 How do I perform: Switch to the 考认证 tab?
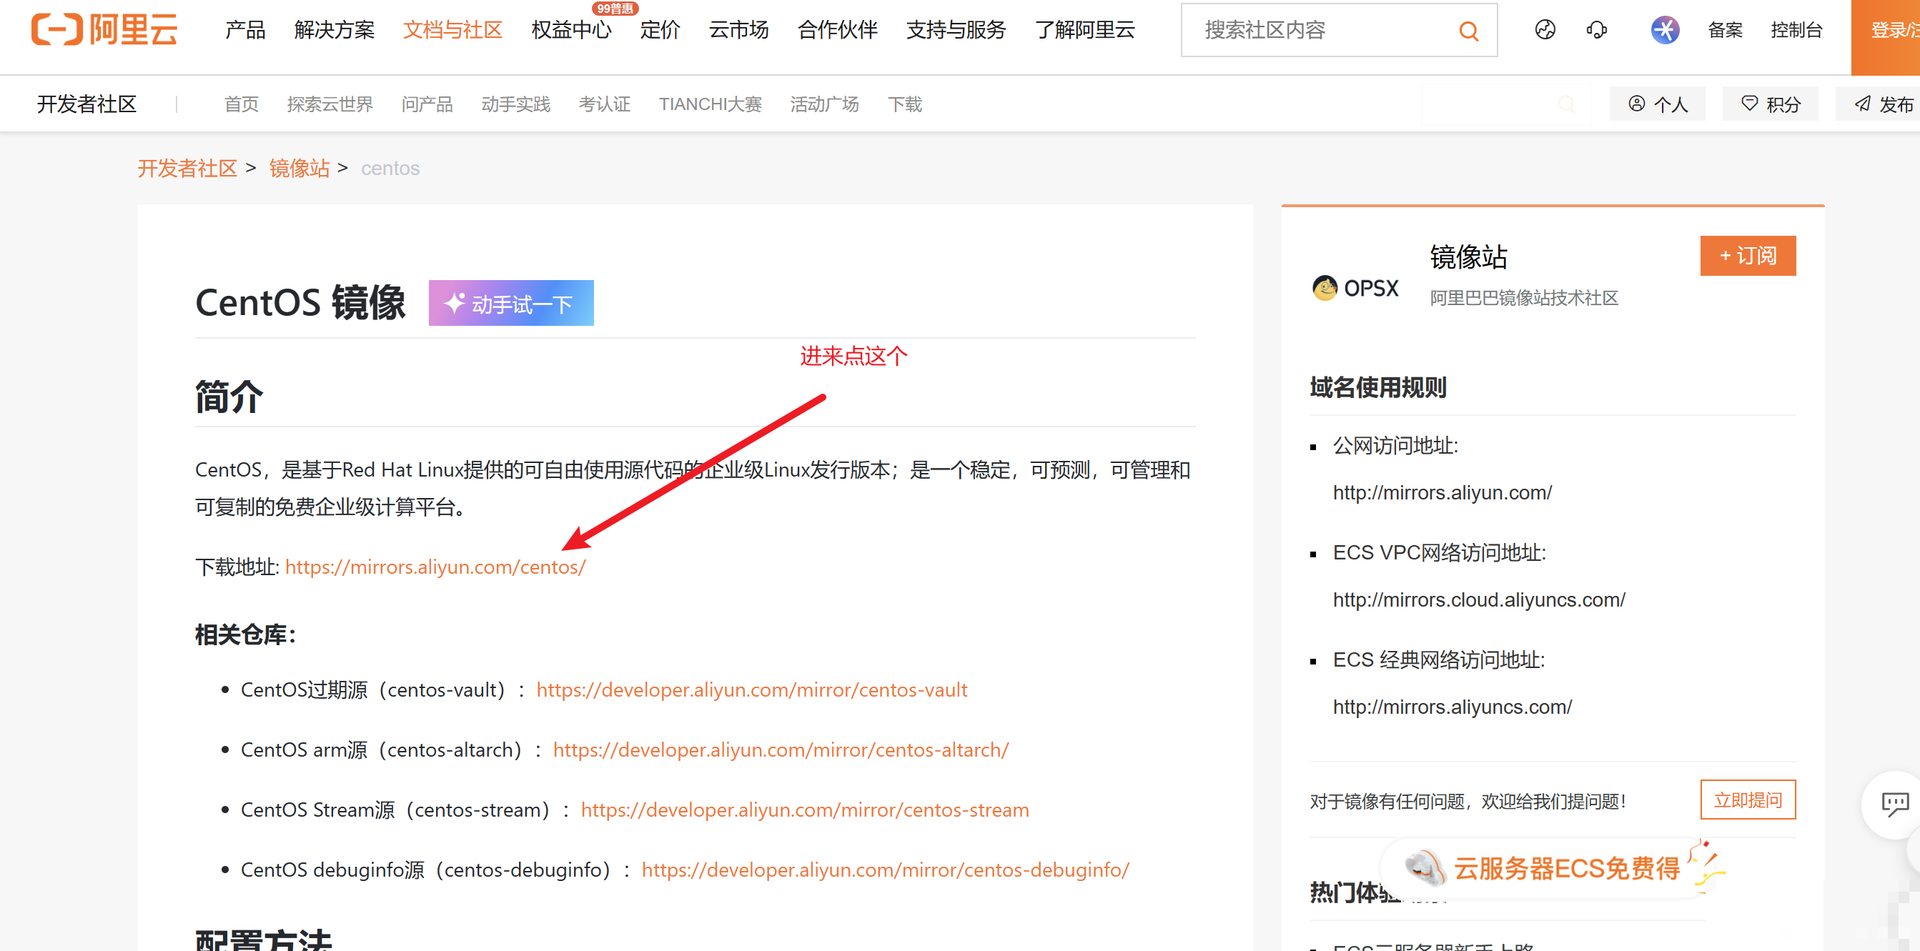click(x=605, y=104)
